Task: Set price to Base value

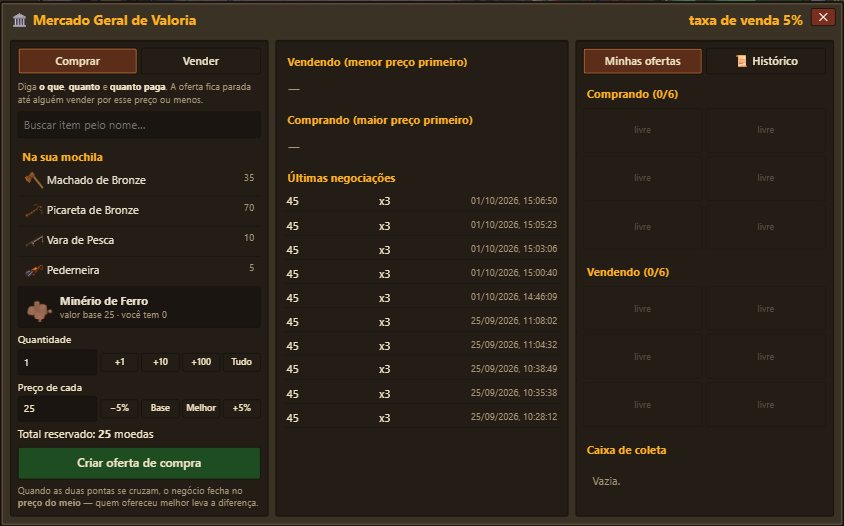Action: (x=160, y=408)
